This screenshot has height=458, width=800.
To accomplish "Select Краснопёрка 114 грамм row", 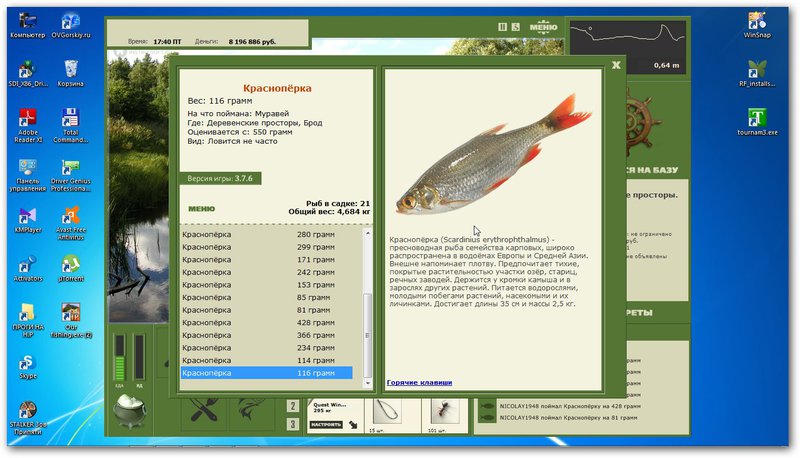I will click(x=266, y=360).
